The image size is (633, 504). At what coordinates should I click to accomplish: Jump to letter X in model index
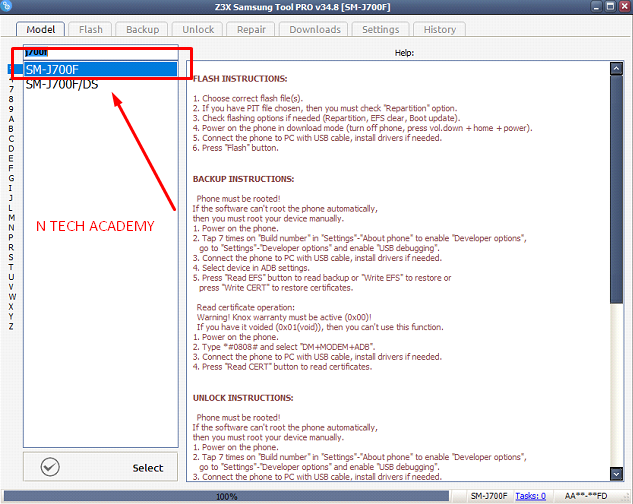point(11,307)
